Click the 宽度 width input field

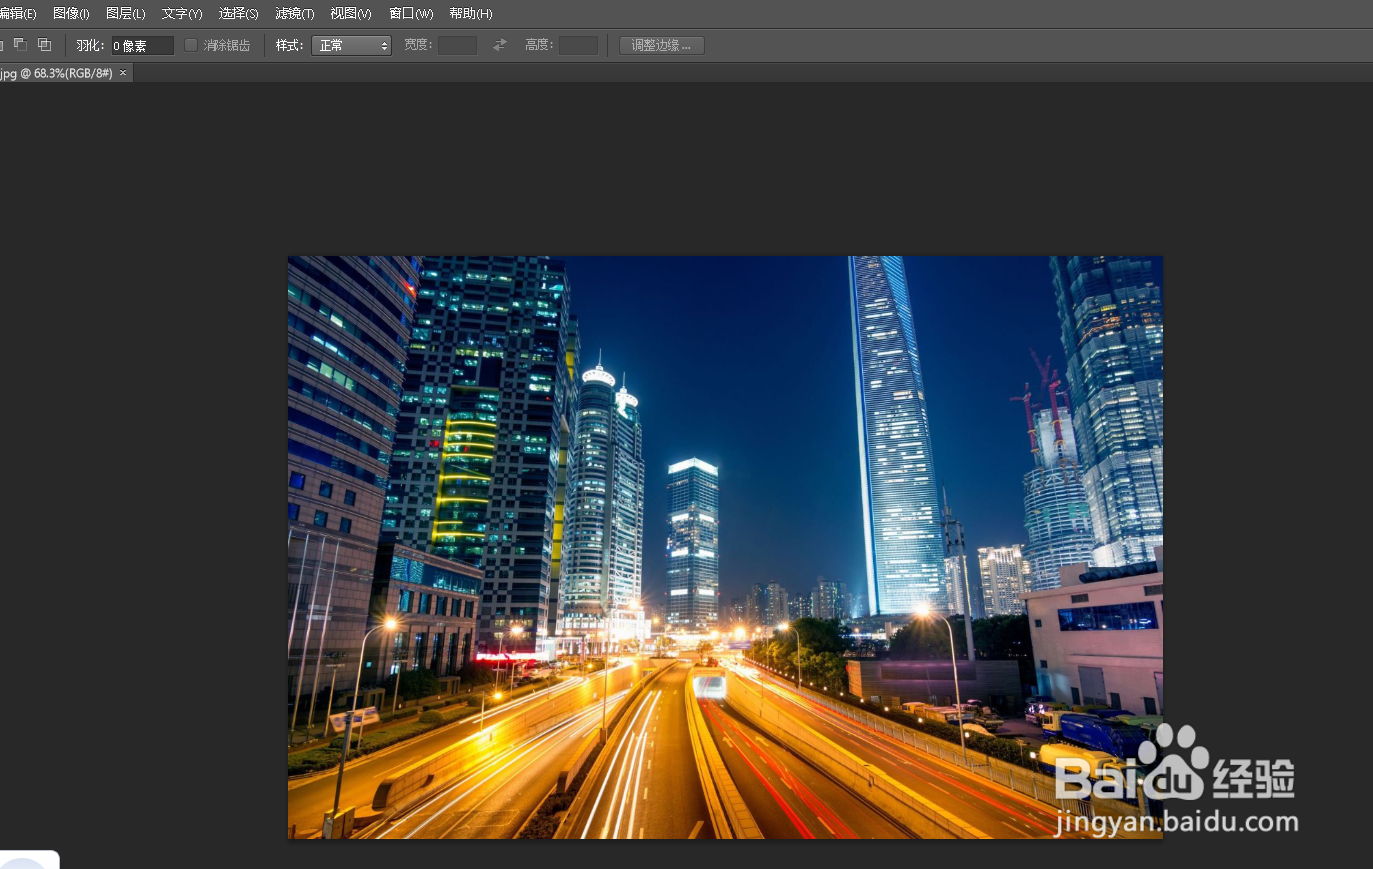point(456,45)
